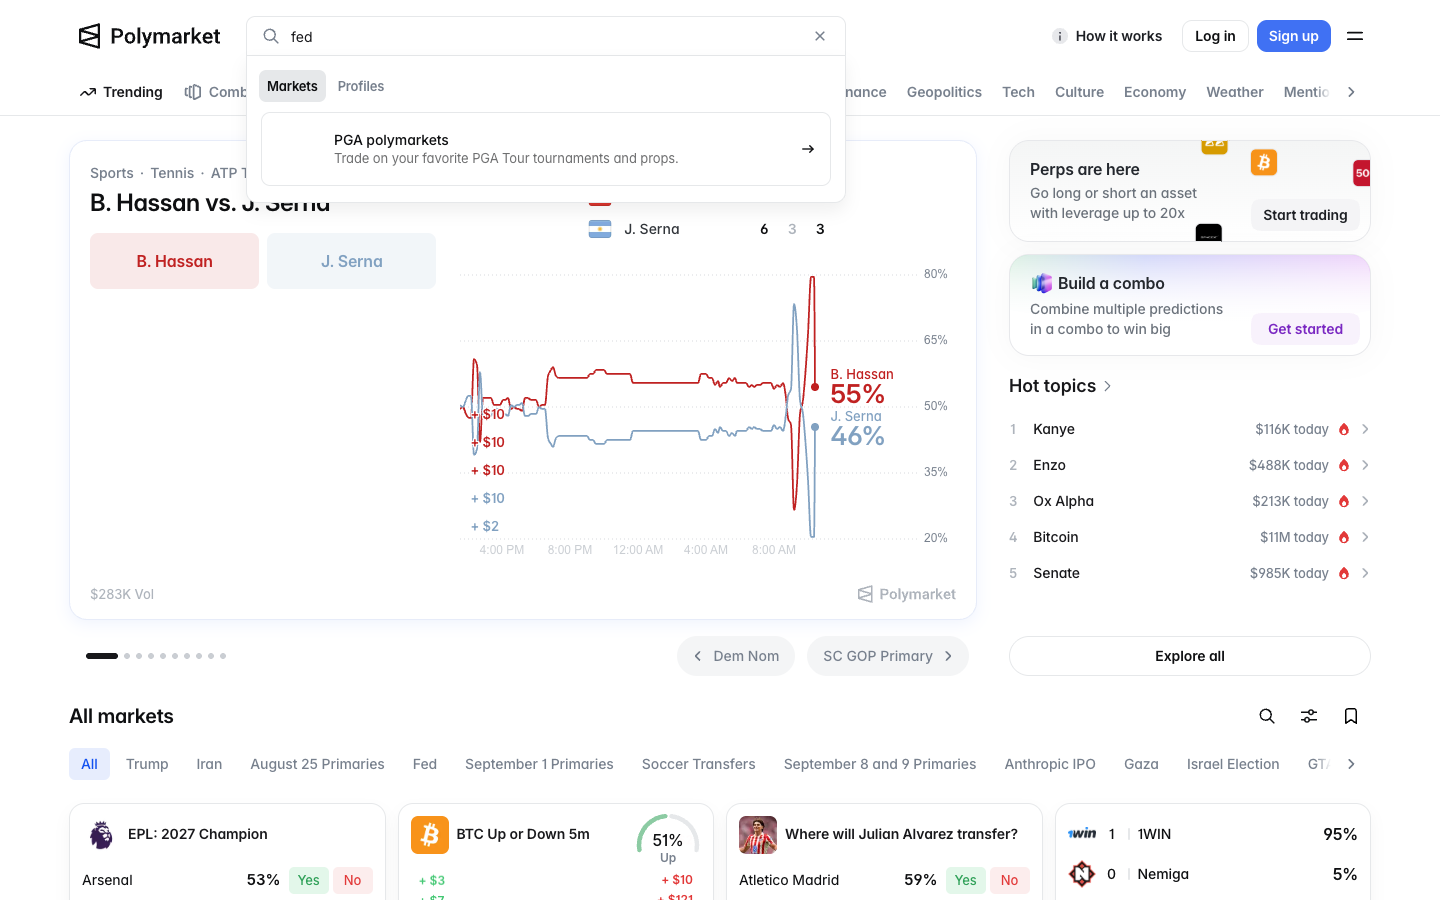The height and width of the screenshot is (900, 1440).
Task: Click flame icon next to Ox Alpha
Action: 1344,501
